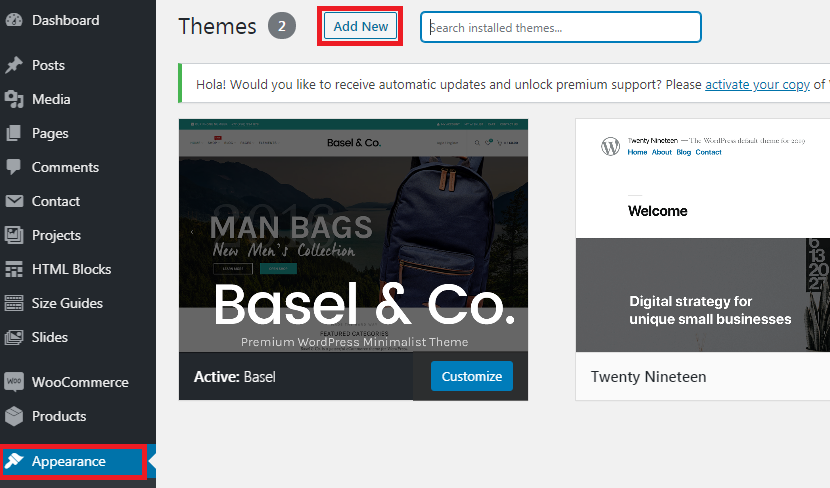Select the Basel & Co. theme screenshot
This screenshot has height=488, width=830.
353,235
